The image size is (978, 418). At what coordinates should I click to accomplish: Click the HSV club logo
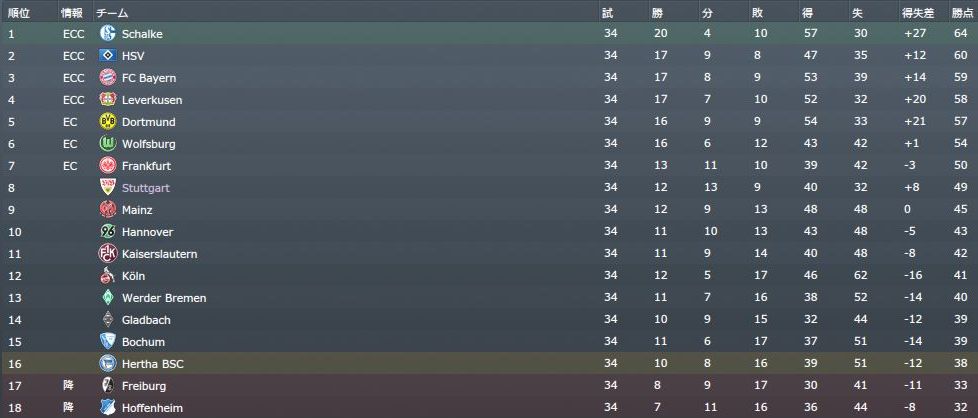click(109, 56)
